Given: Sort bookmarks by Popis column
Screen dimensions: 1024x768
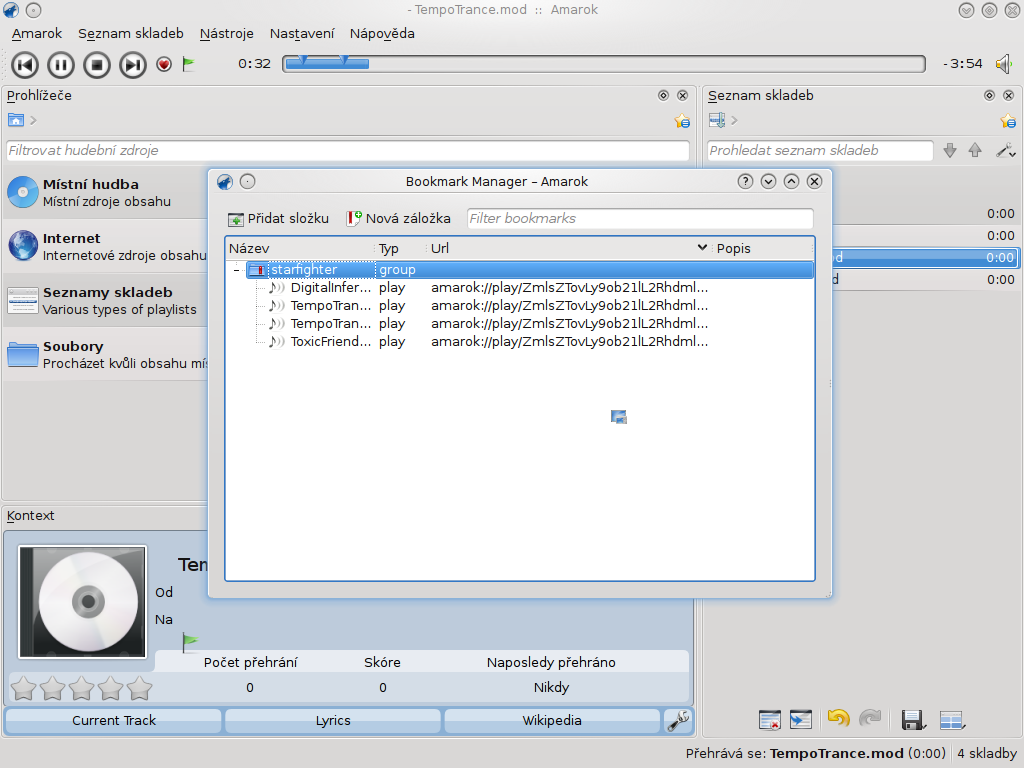Looking at the screenshot, I should pos(763,248).
